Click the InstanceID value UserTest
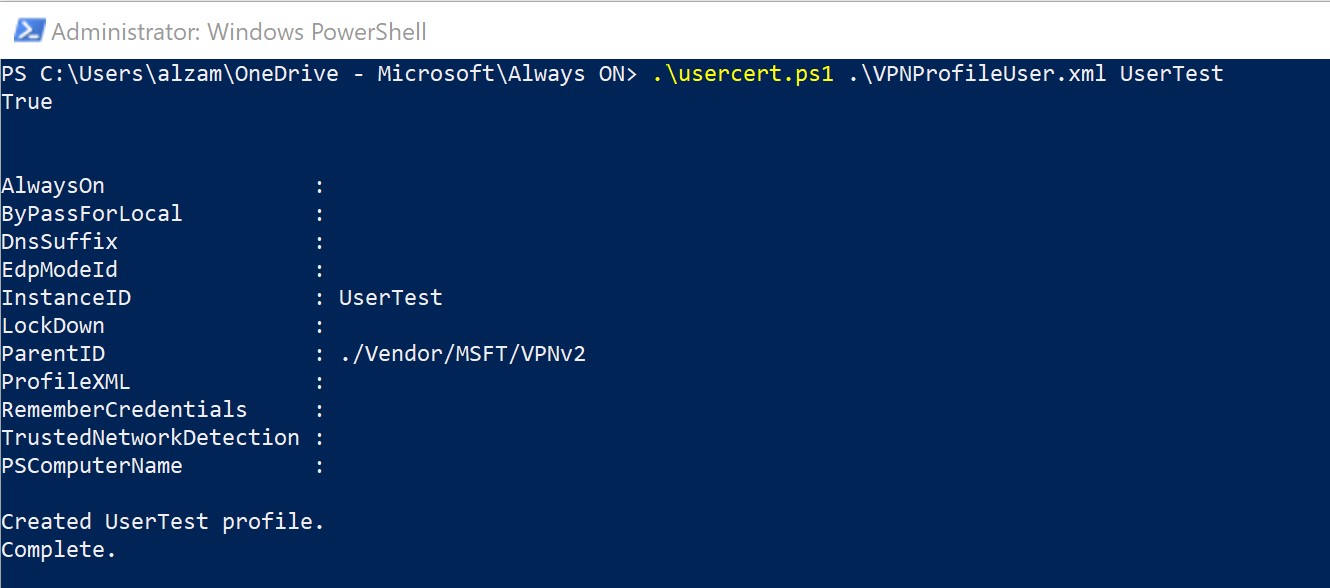Viewport: 1330px width, 588px height. [391, 298]
